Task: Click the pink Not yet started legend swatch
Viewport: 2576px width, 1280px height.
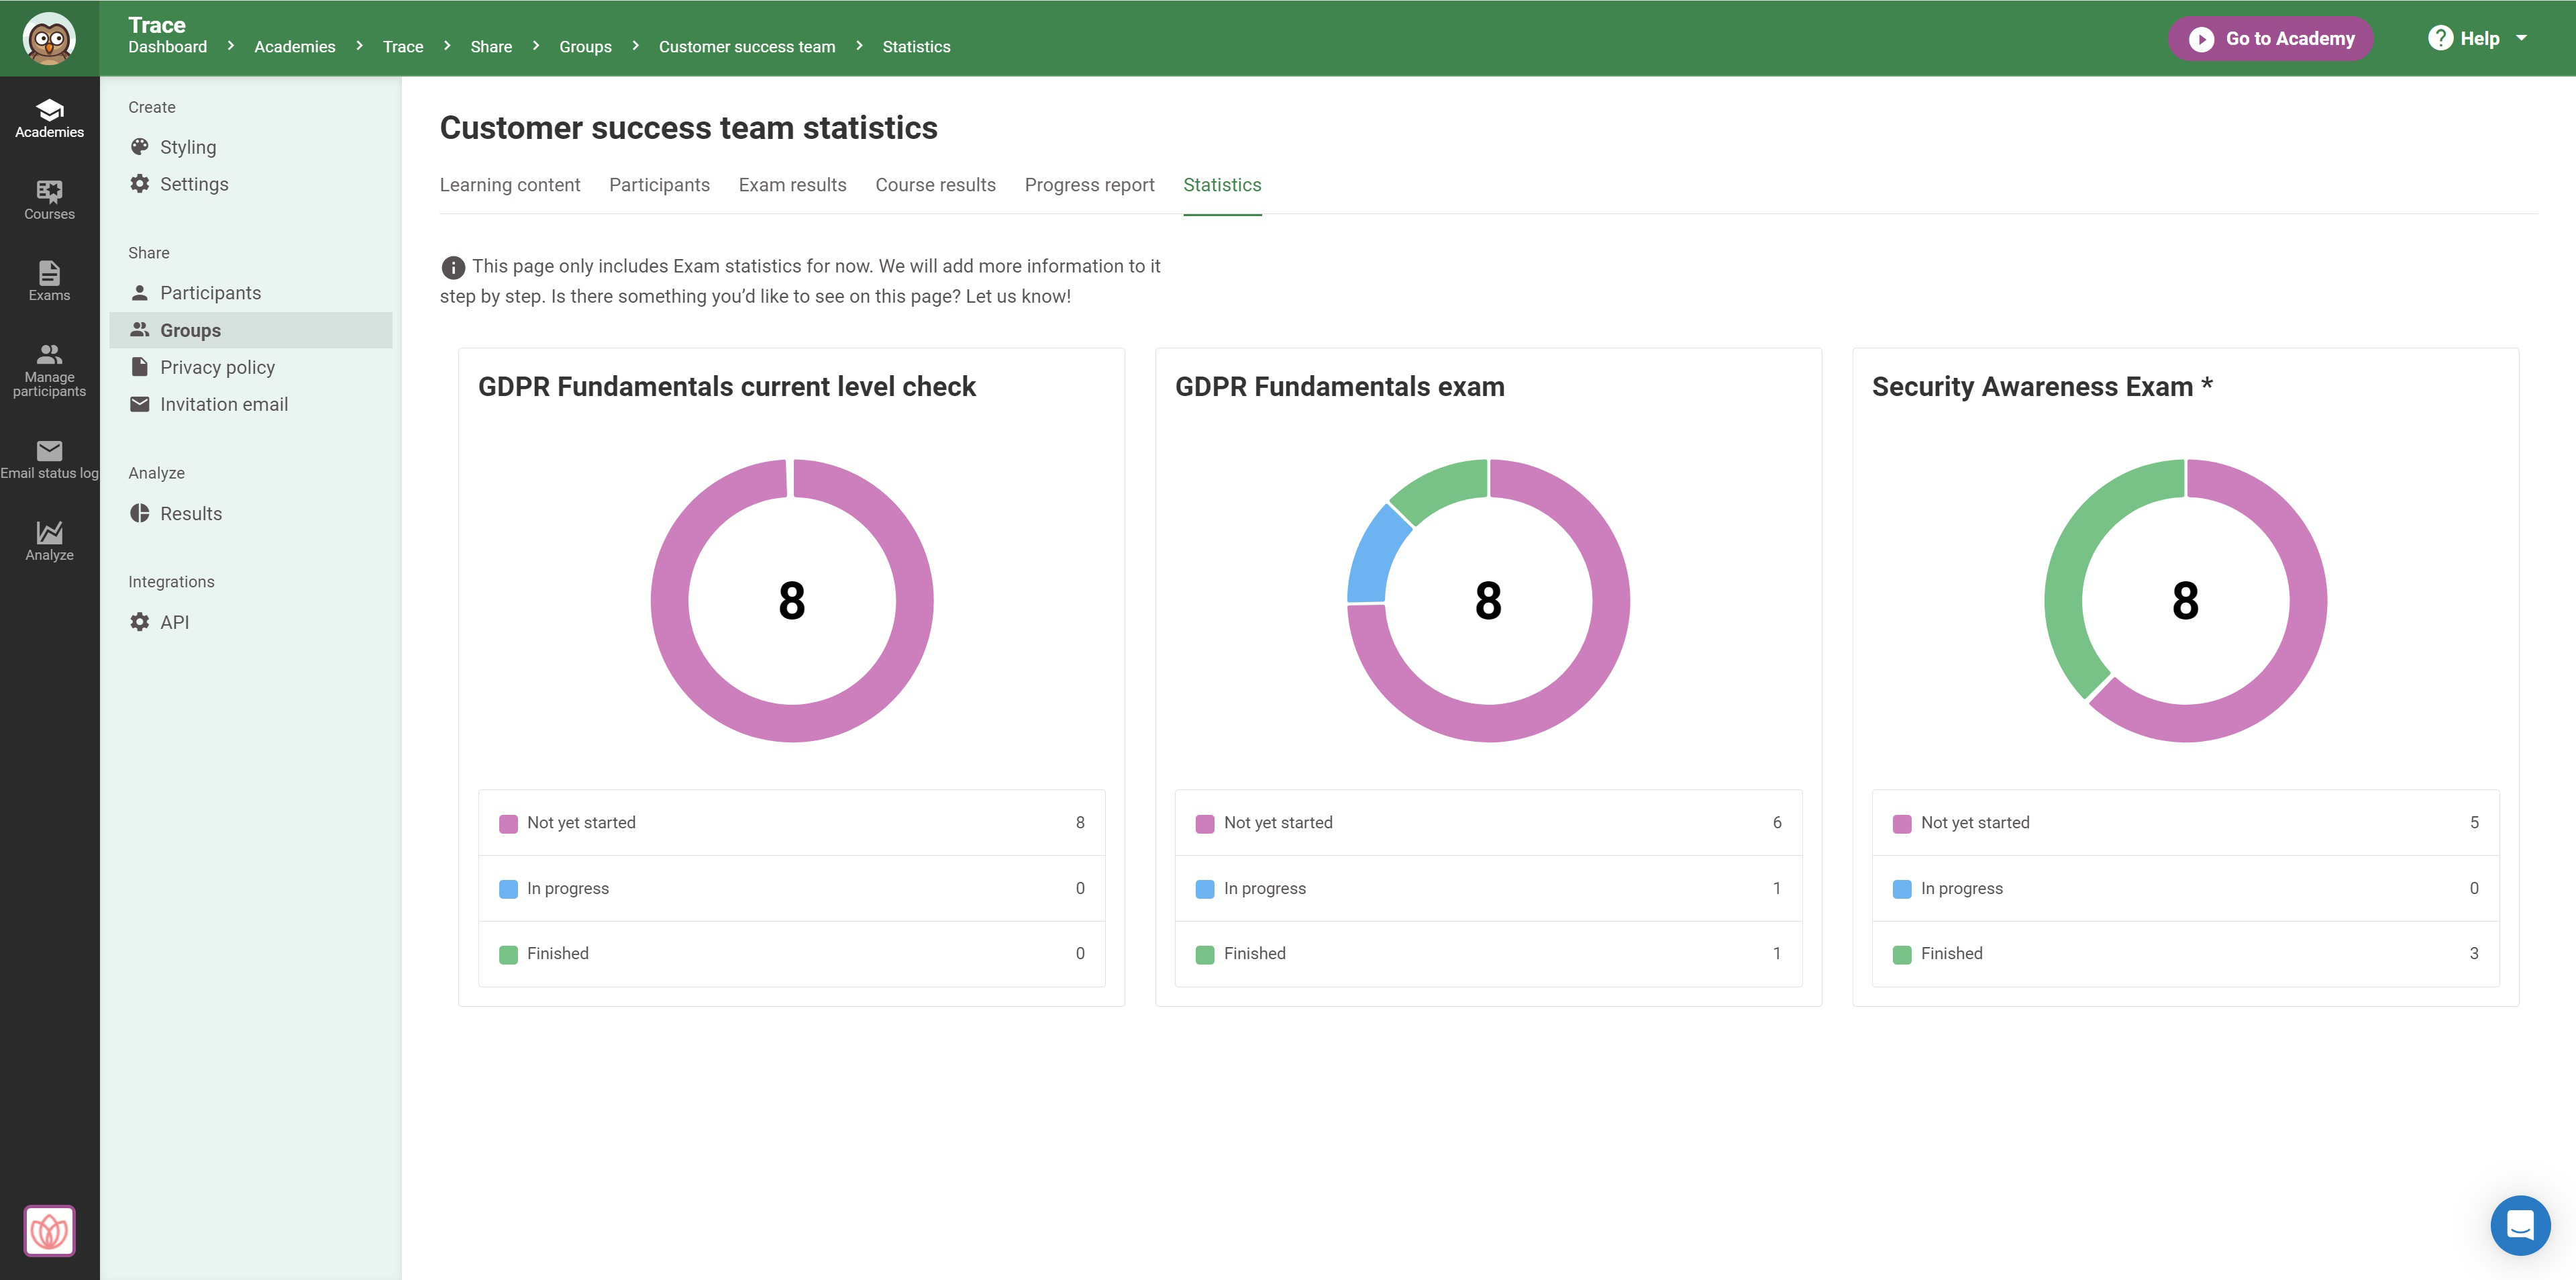Action: coord(508,822)
